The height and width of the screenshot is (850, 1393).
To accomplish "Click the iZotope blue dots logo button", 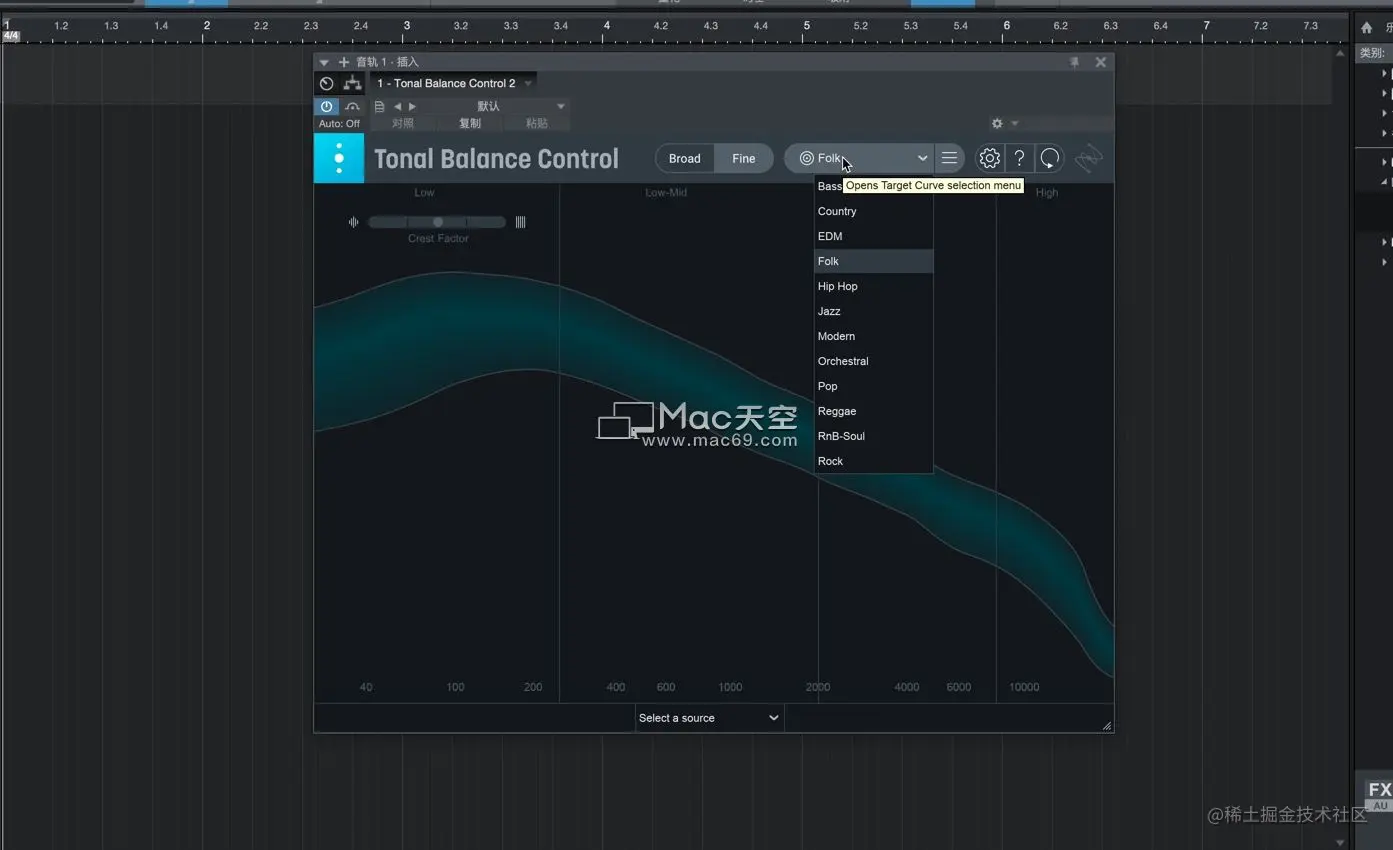I will (x=339, y=158).
